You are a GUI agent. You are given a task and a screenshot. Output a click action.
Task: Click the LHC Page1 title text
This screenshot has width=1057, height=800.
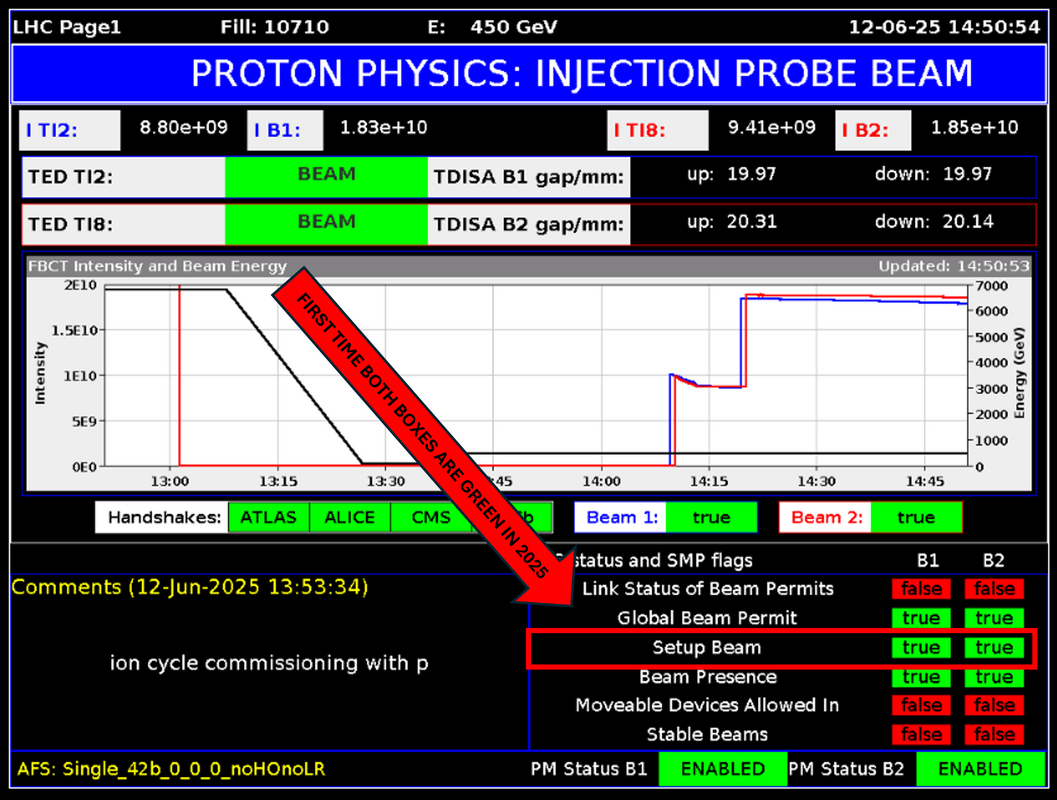(x=67, y=27)
